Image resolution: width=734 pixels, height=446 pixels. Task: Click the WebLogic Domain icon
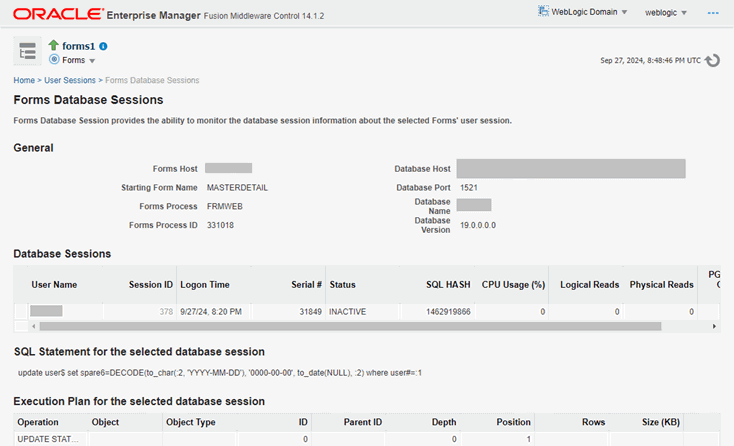click(543, 11)
